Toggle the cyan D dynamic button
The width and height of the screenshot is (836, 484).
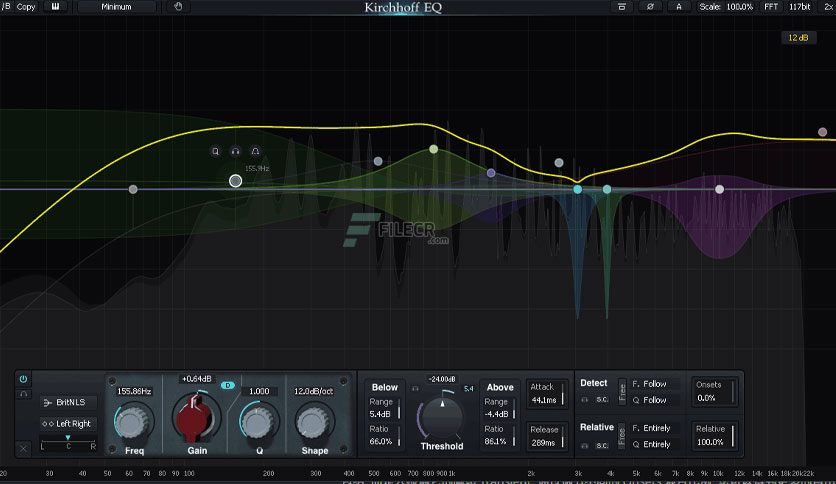pyautogui.click(x=228, y=385)
